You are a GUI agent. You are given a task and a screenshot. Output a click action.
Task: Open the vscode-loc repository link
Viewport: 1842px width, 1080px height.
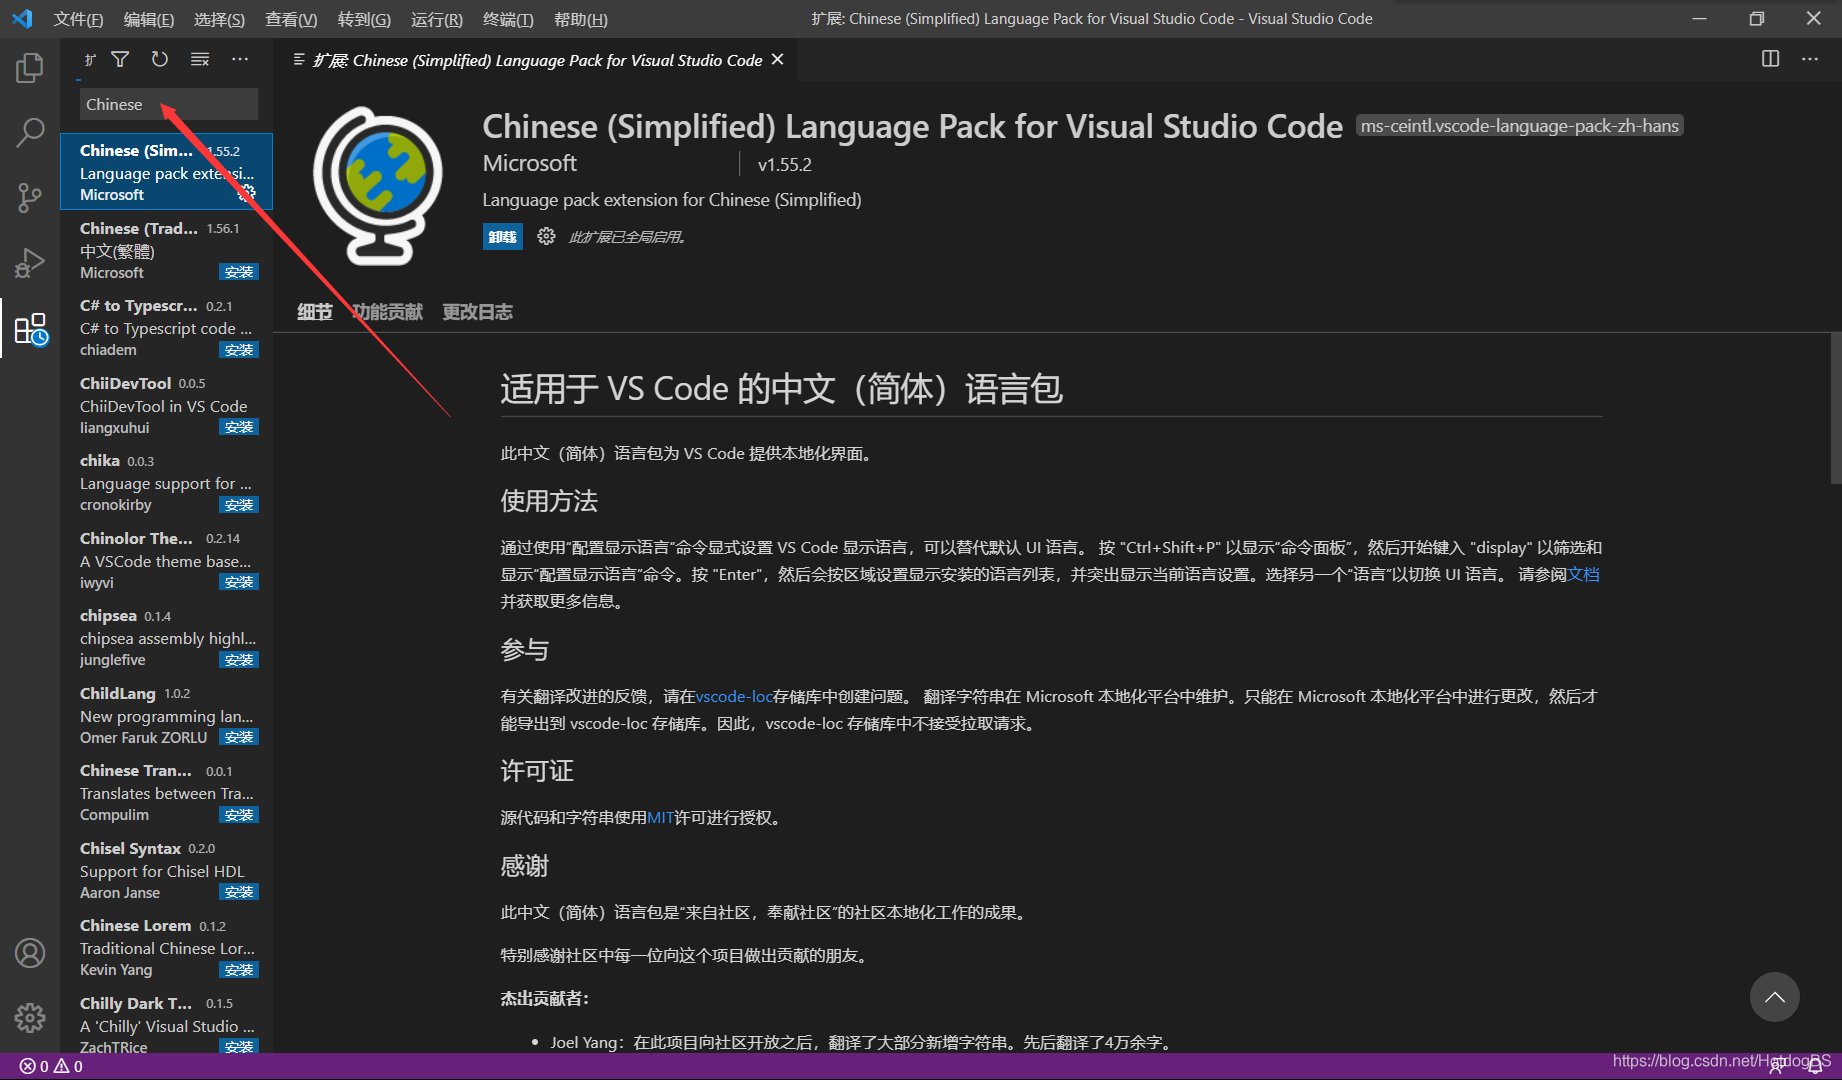click(734, 696)
